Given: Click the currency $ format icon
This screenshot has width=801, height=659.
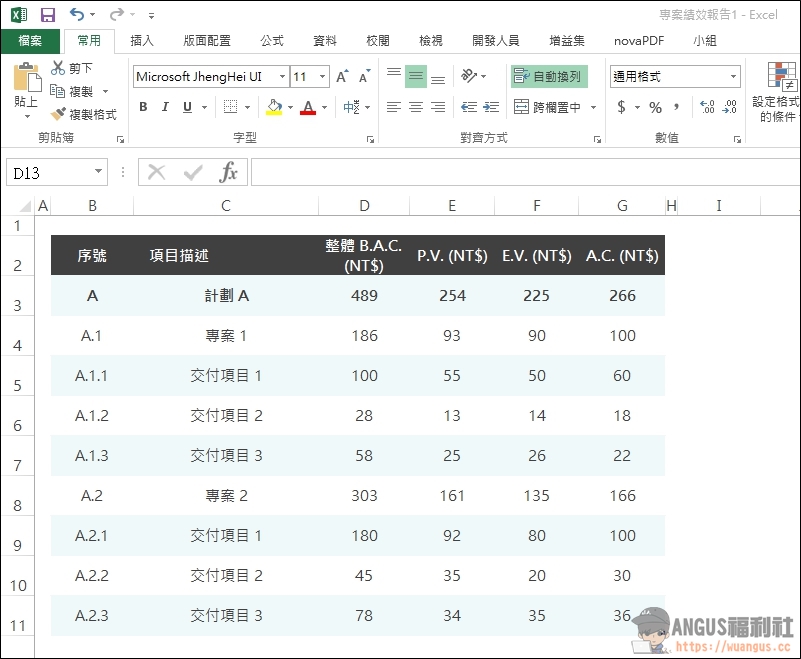Looking at the screenshot, I should point(622,107).
